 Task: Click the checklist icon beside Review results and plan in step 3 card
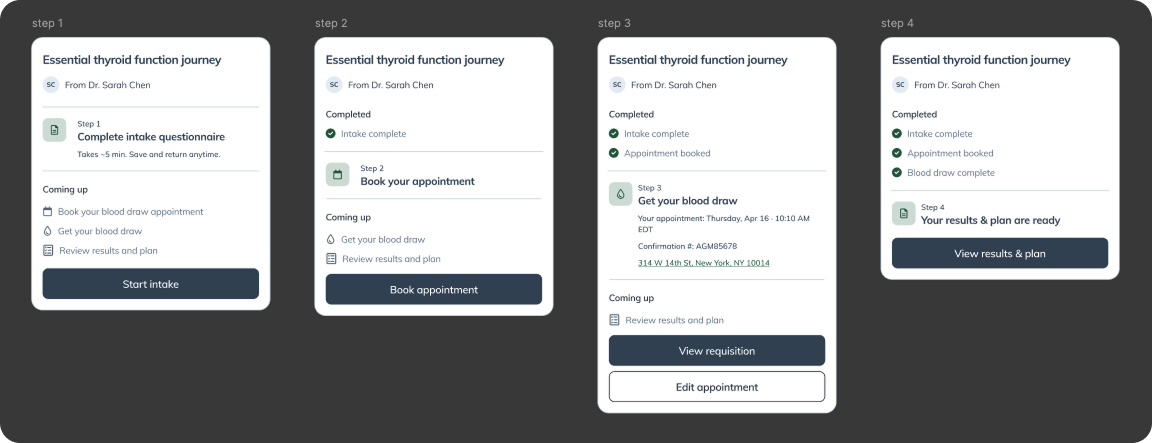(614, 320)
